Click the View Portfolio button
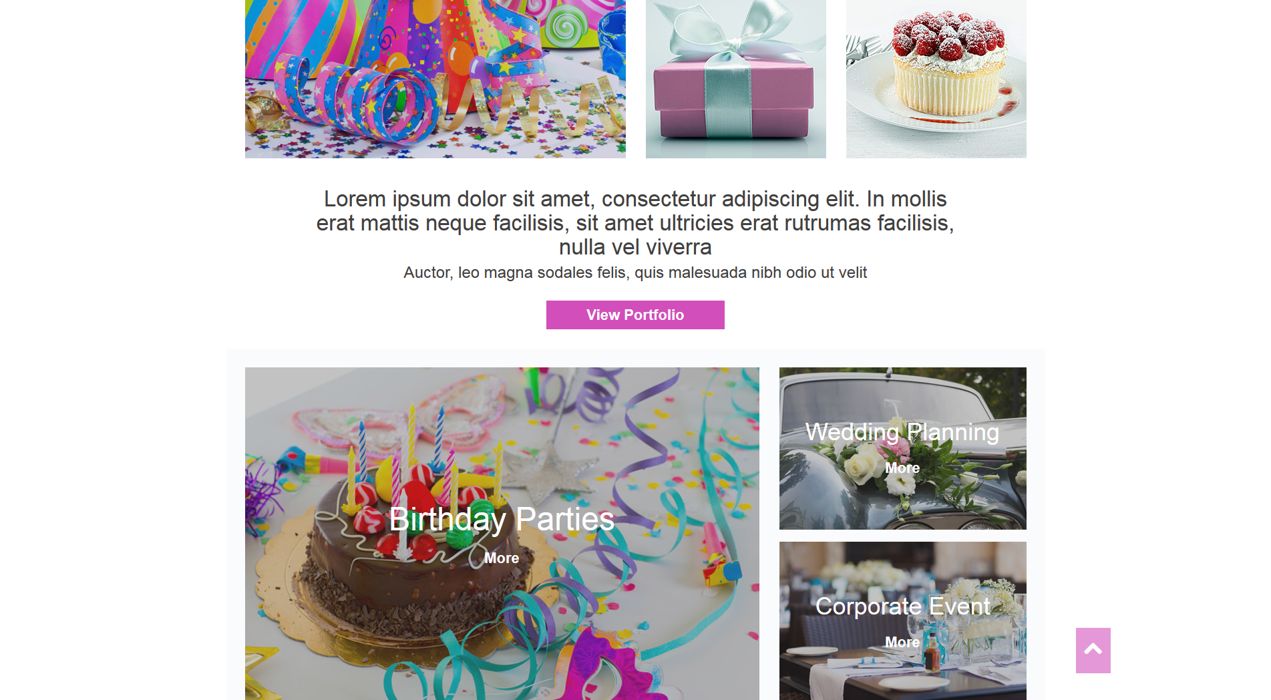This screenshot has width=1271, height=700. (635, 315)
